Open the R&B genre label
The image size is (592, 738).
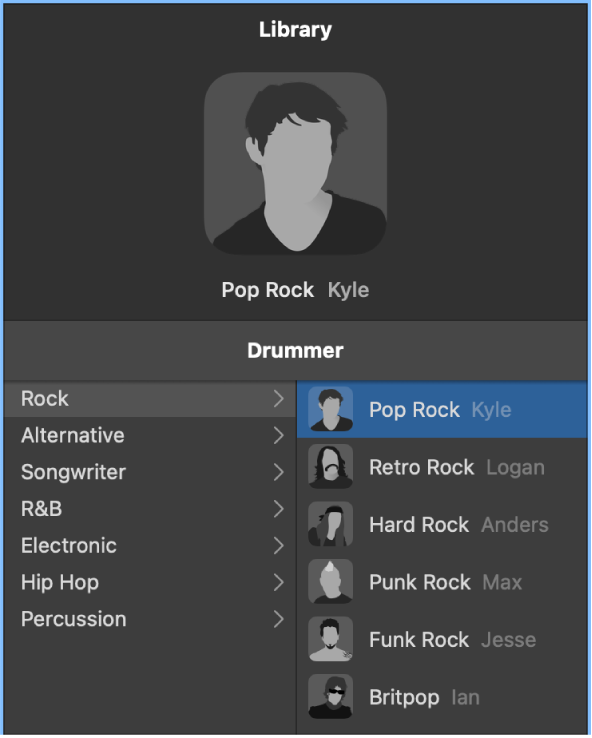41,509
